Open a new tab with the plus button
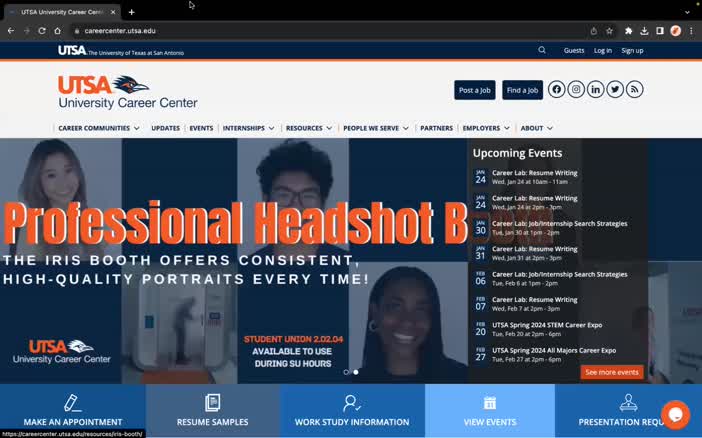This screenshot has height=438, width=702. tap(132, 12)
